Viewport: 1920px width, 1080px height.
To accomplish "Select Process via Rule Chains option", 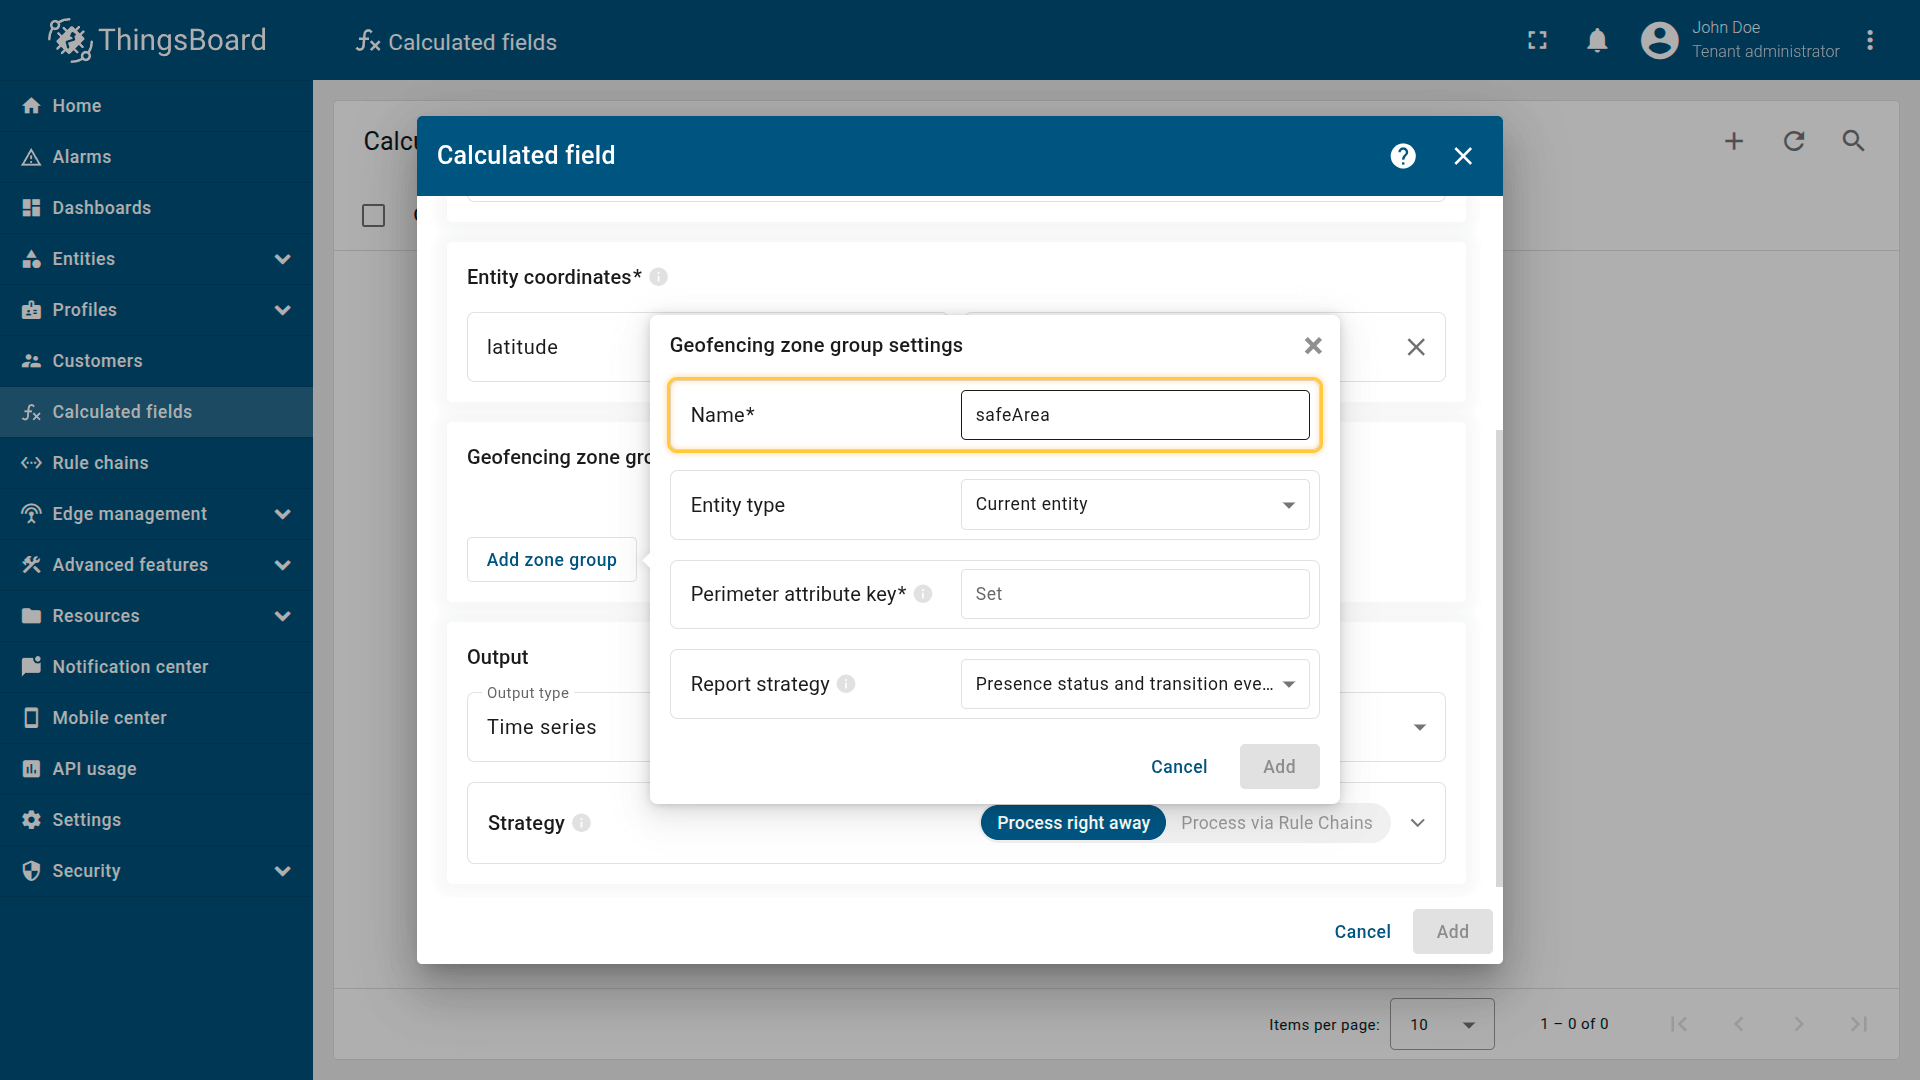I will coord(1276,823).
